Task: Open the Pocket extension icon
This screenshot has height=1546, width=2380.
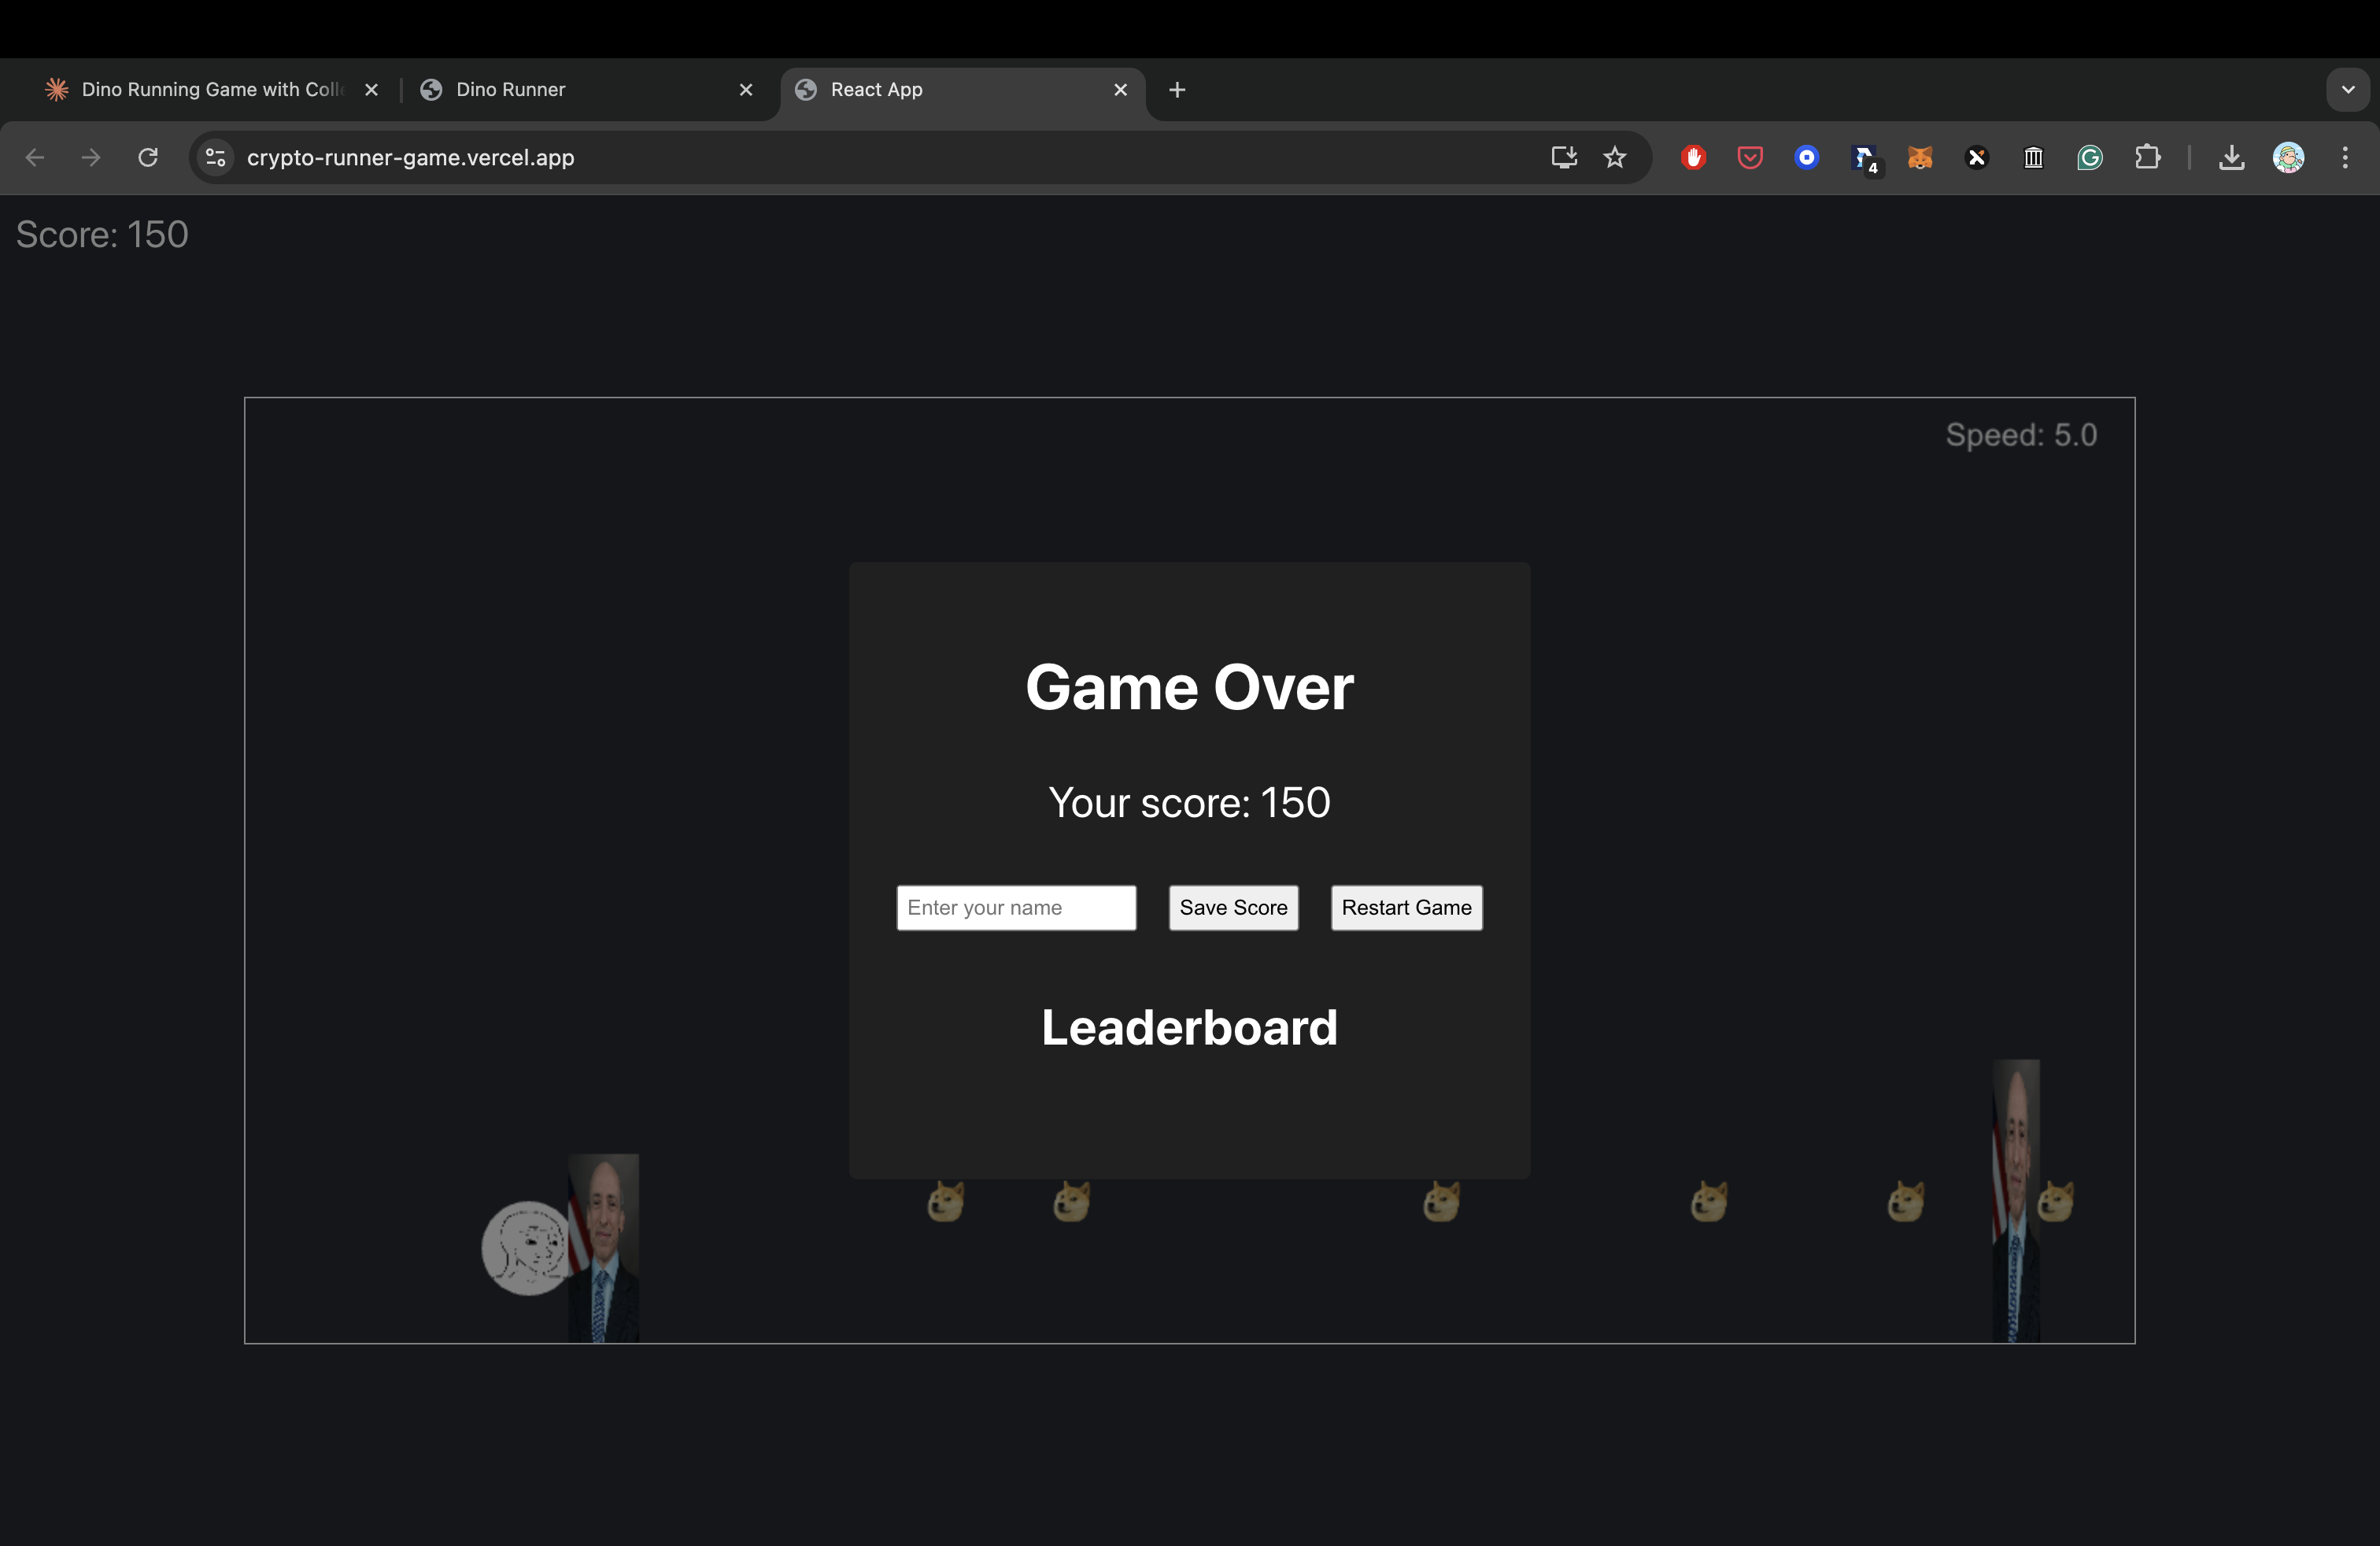Action: tap(1749, 157)
